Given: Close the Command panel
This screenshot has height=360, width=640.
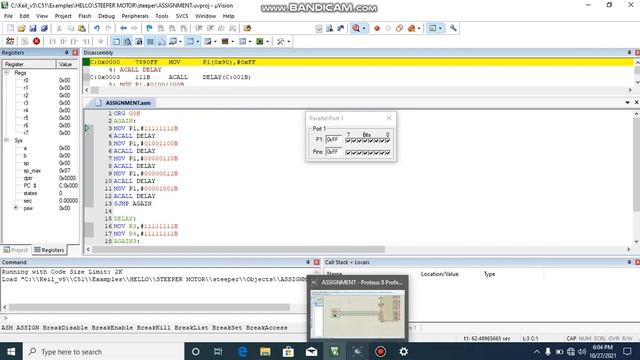Looking at the screenshot, I should point(317,262).
